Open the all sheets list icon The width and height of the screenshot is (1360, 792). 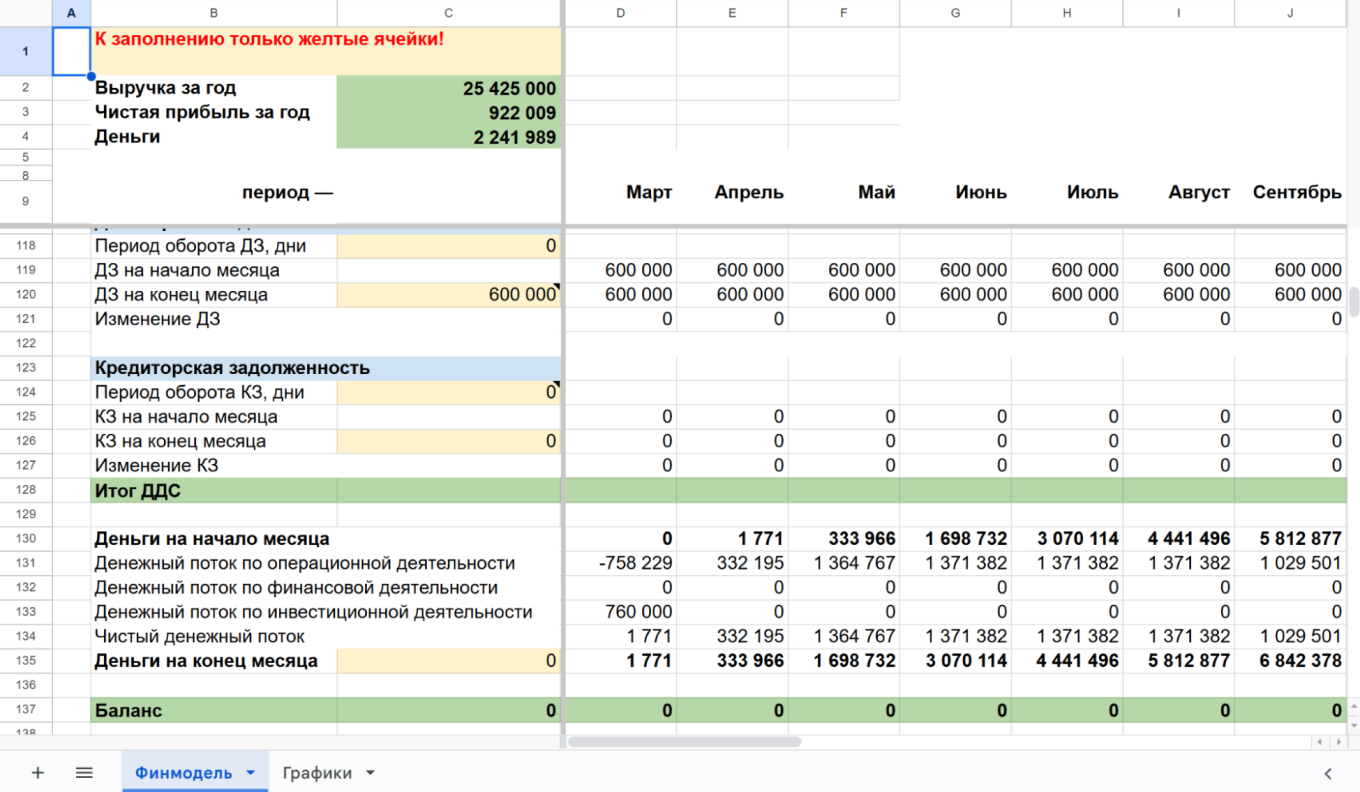tap(84, 773)
